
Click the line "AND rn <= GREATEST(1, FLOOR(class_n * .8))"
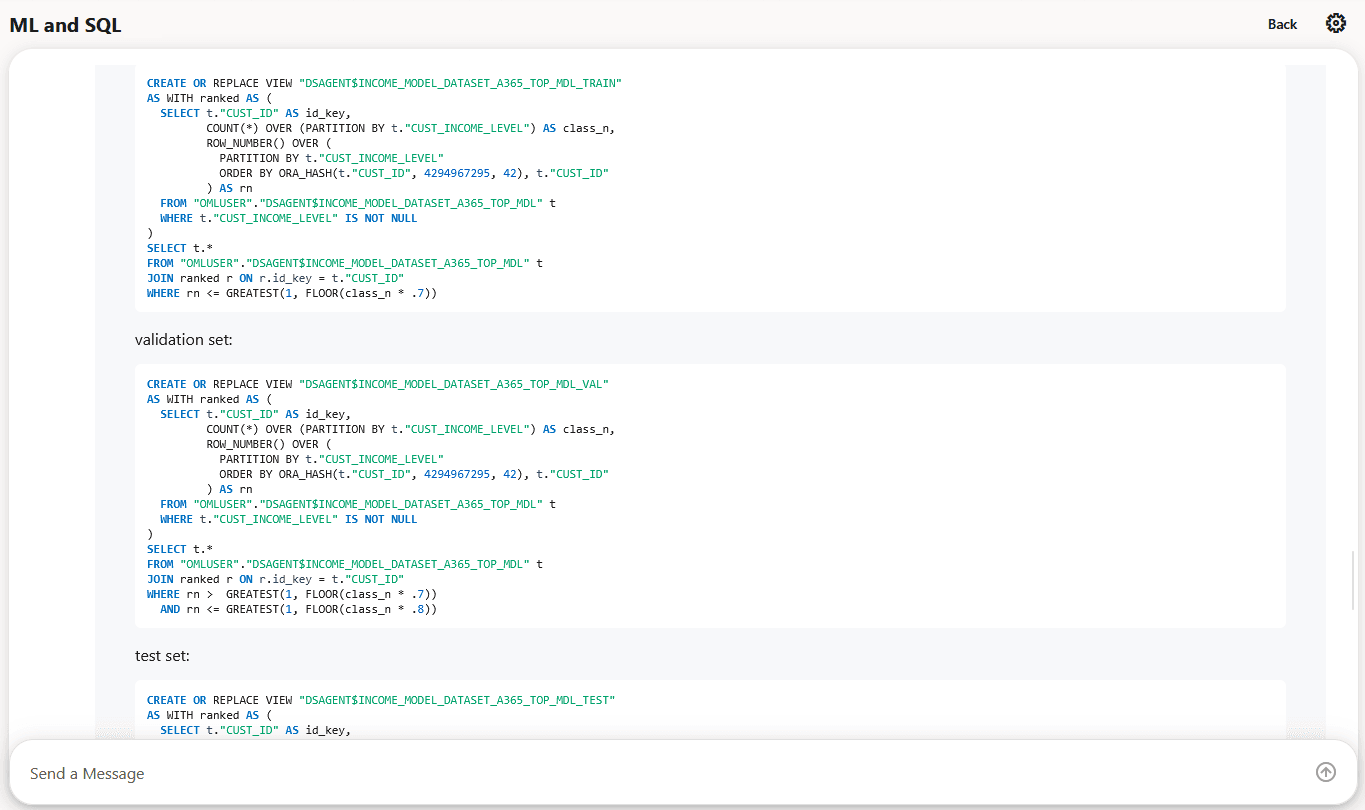298,609
